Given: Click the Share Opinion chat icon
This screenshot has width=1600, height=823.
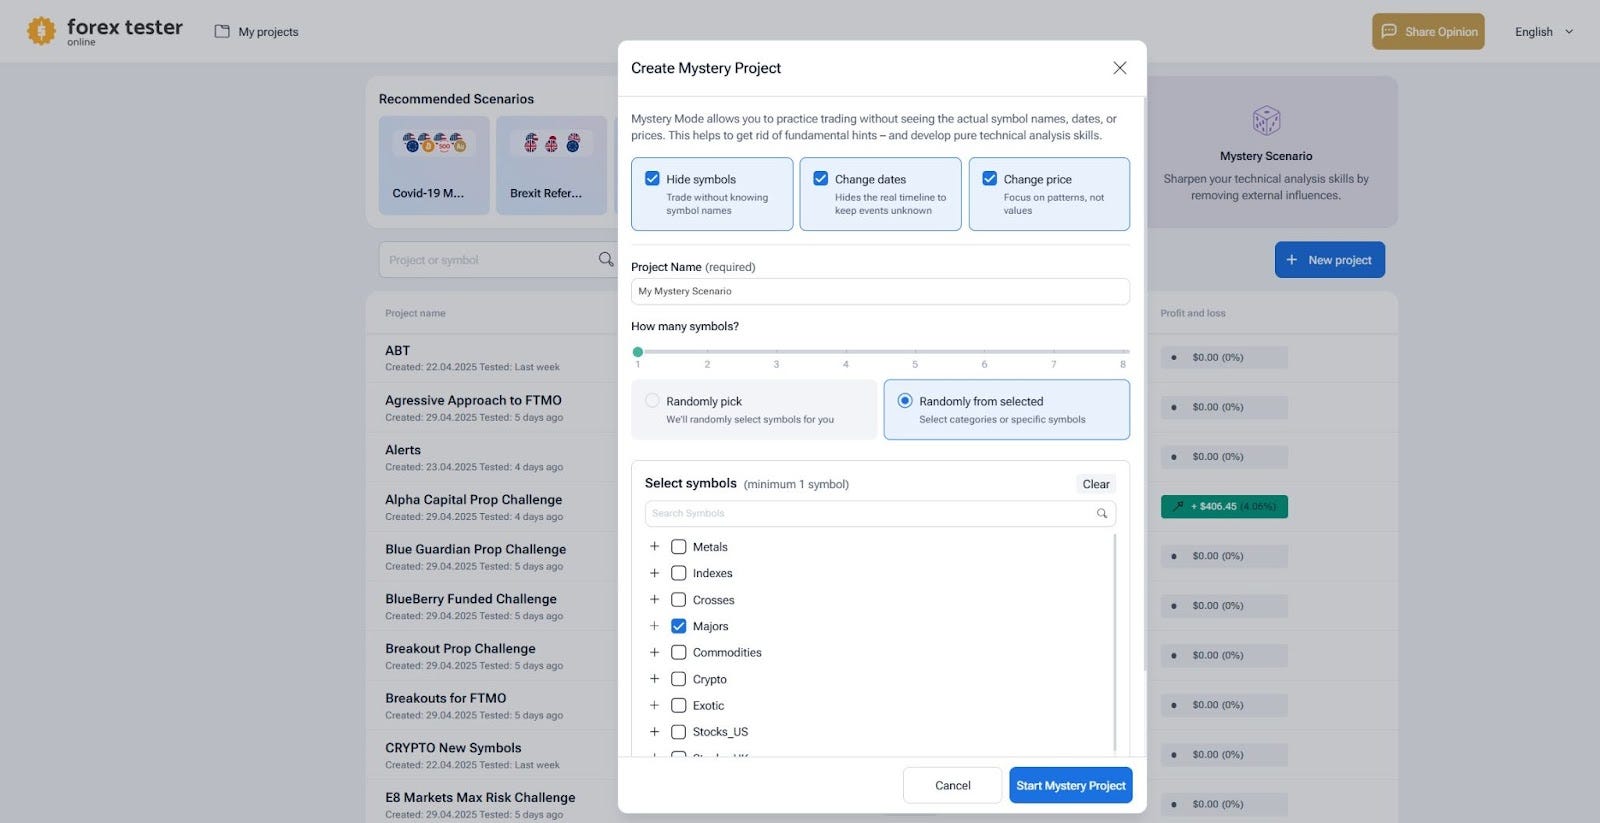Looking at the screenshot, I should [1389, 31].
